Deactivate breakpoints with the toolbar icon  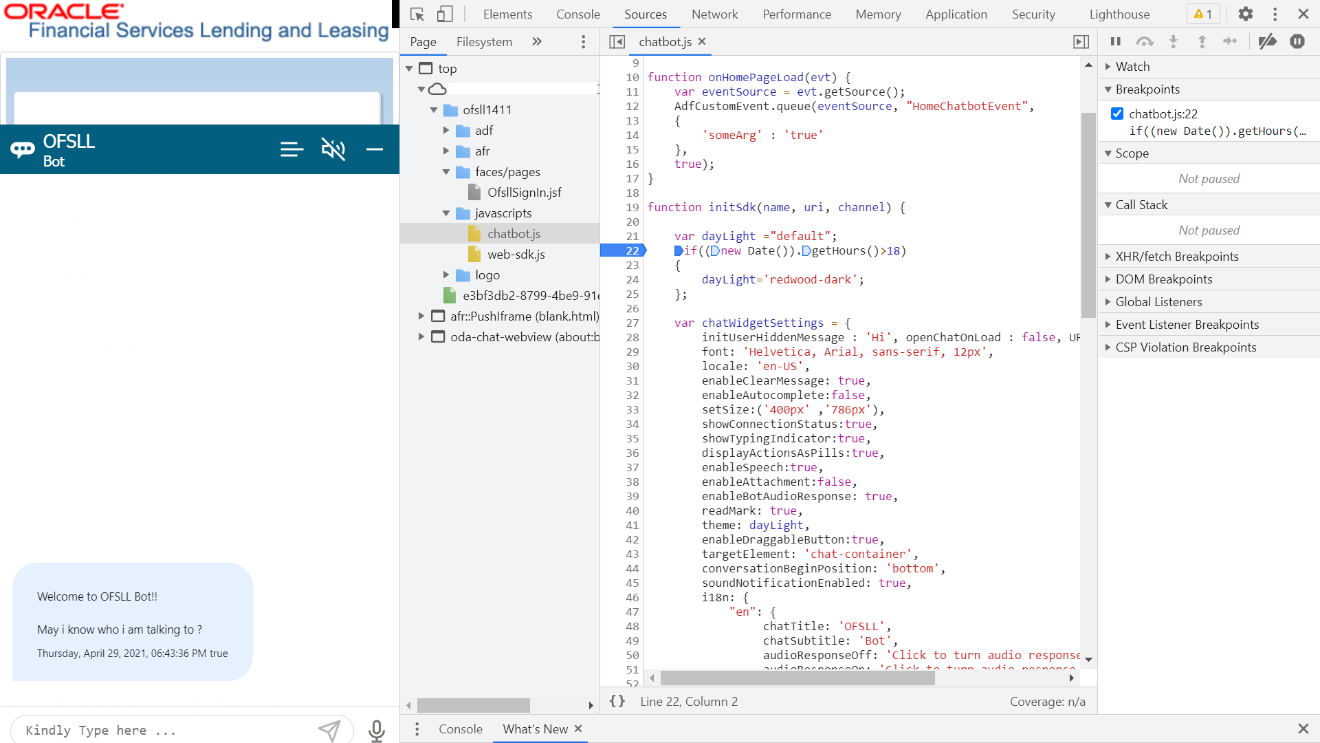(1267, 41)
